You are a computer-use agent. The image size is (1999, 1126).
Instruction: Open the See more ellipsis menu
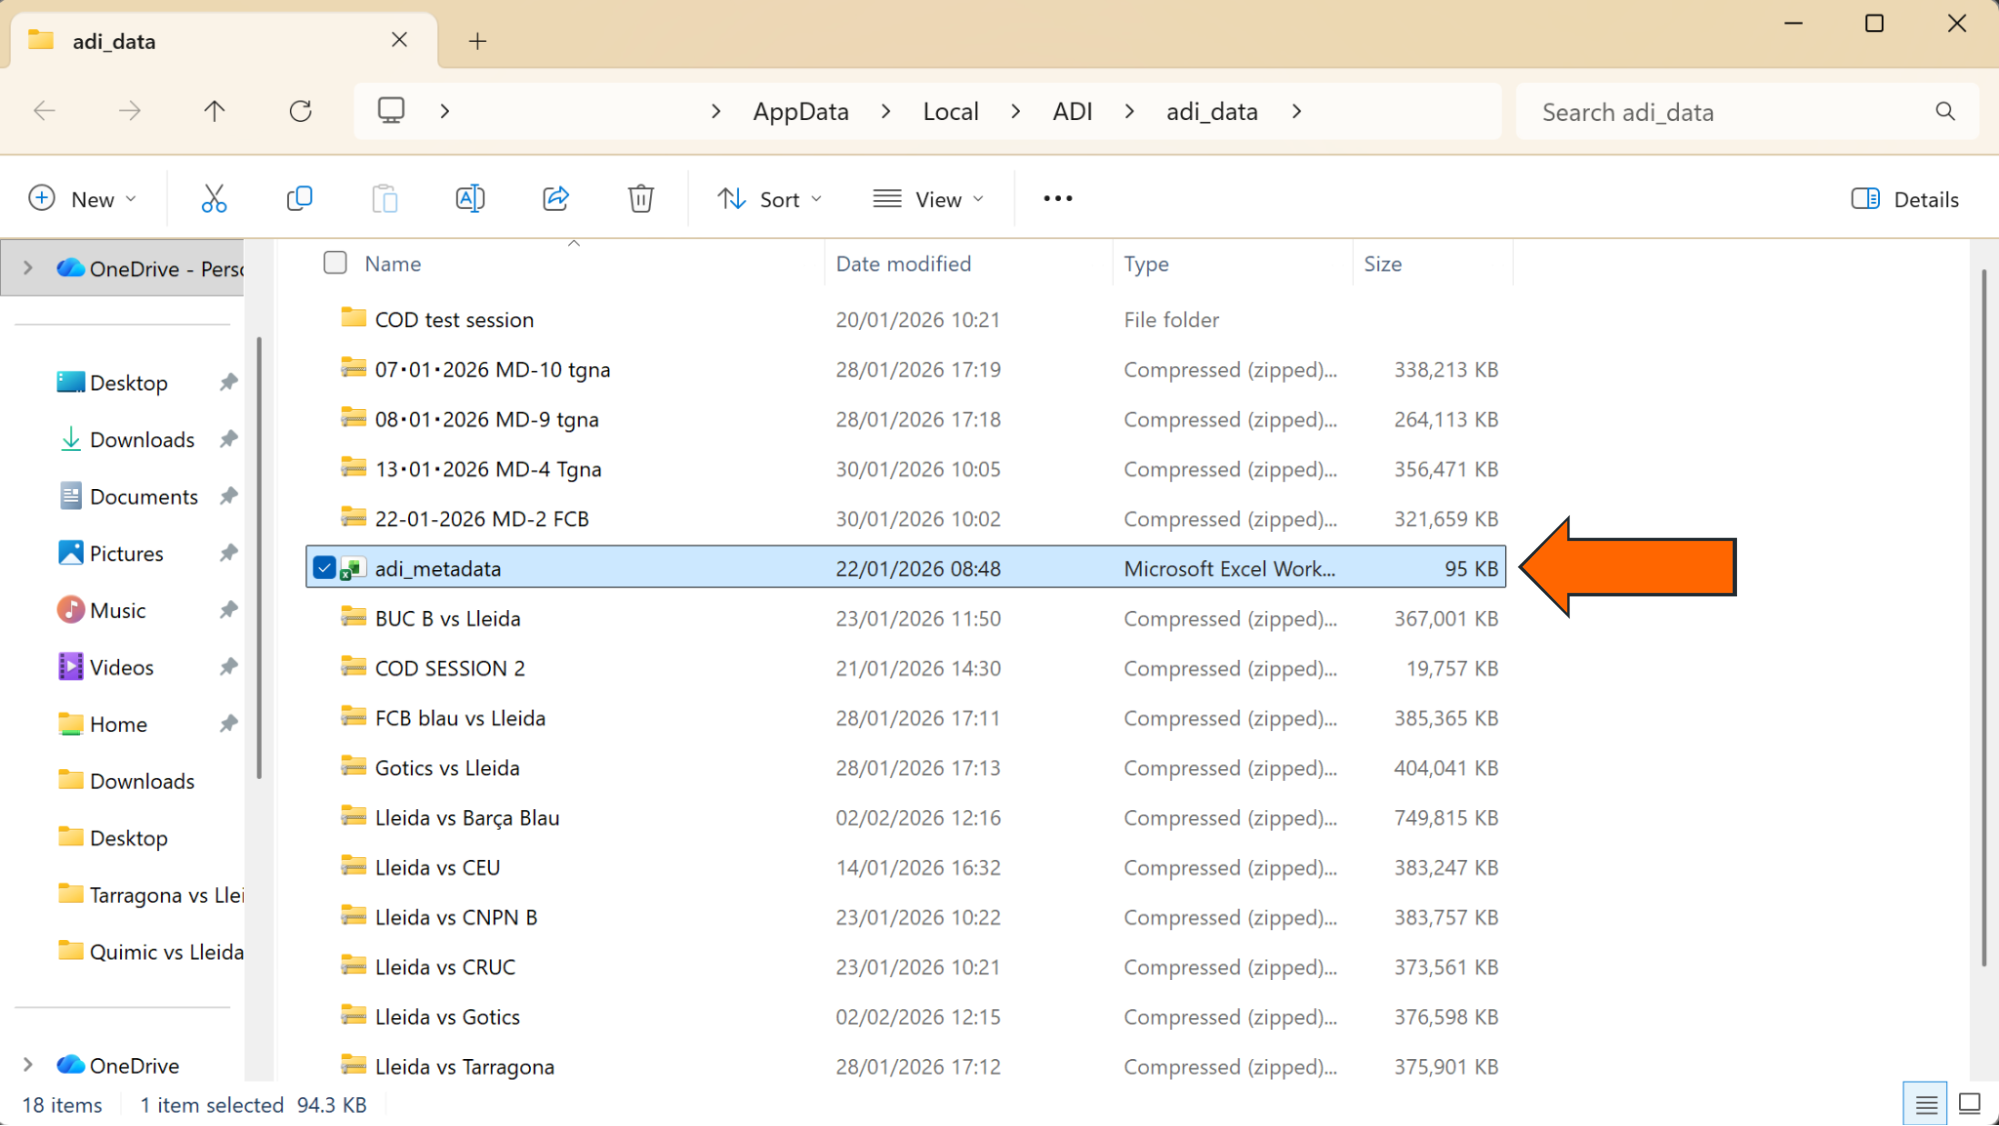point(1058,199)
